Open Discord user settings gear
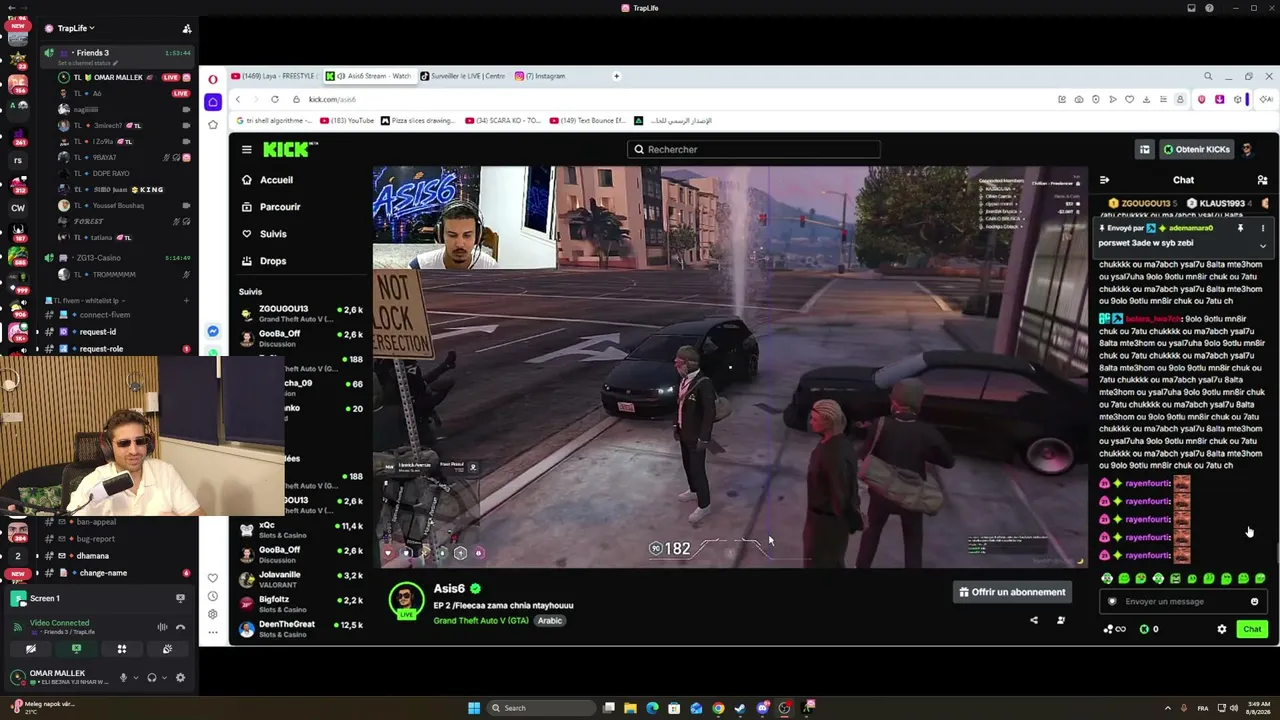1280x720 pixels. point(180,677)
